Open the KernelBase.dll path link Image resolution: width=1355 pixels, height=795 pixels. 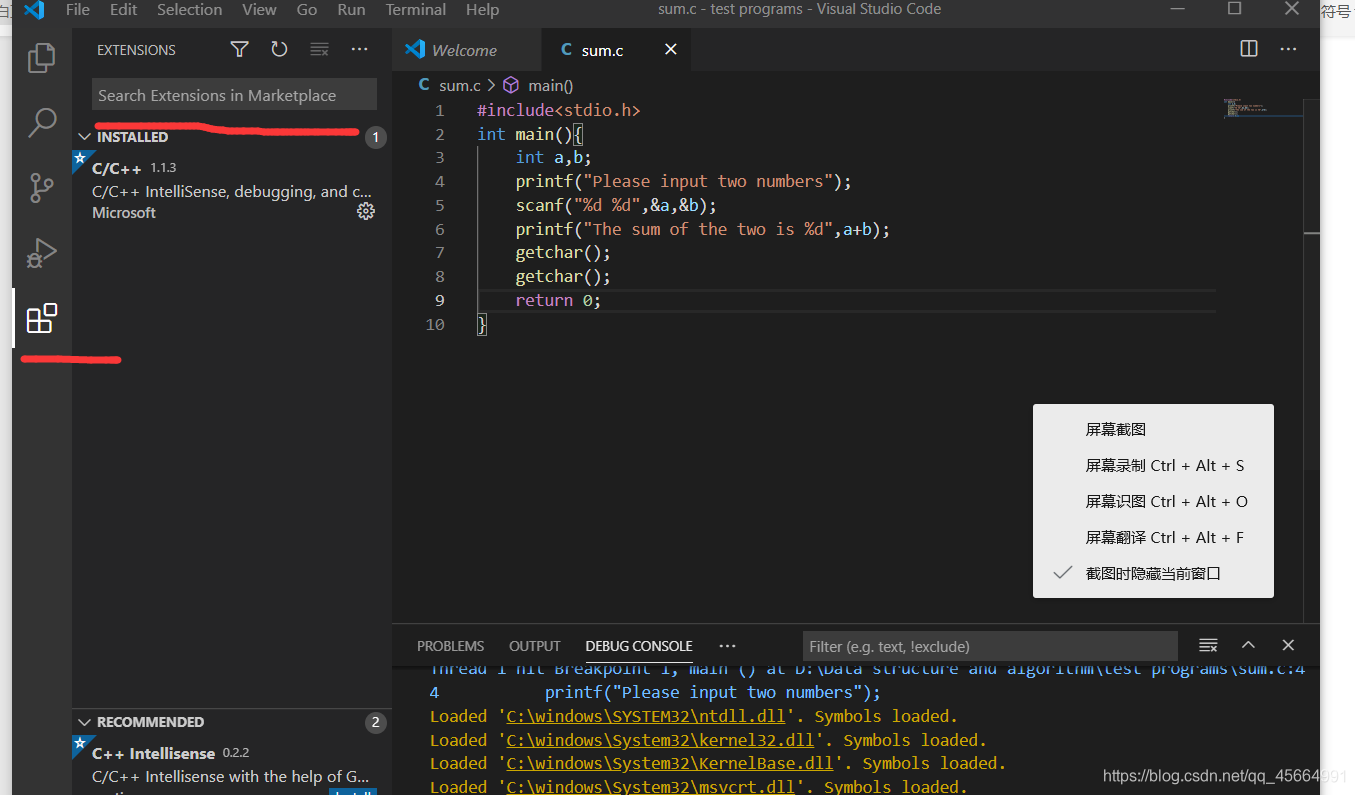click(x=670, y=763)
